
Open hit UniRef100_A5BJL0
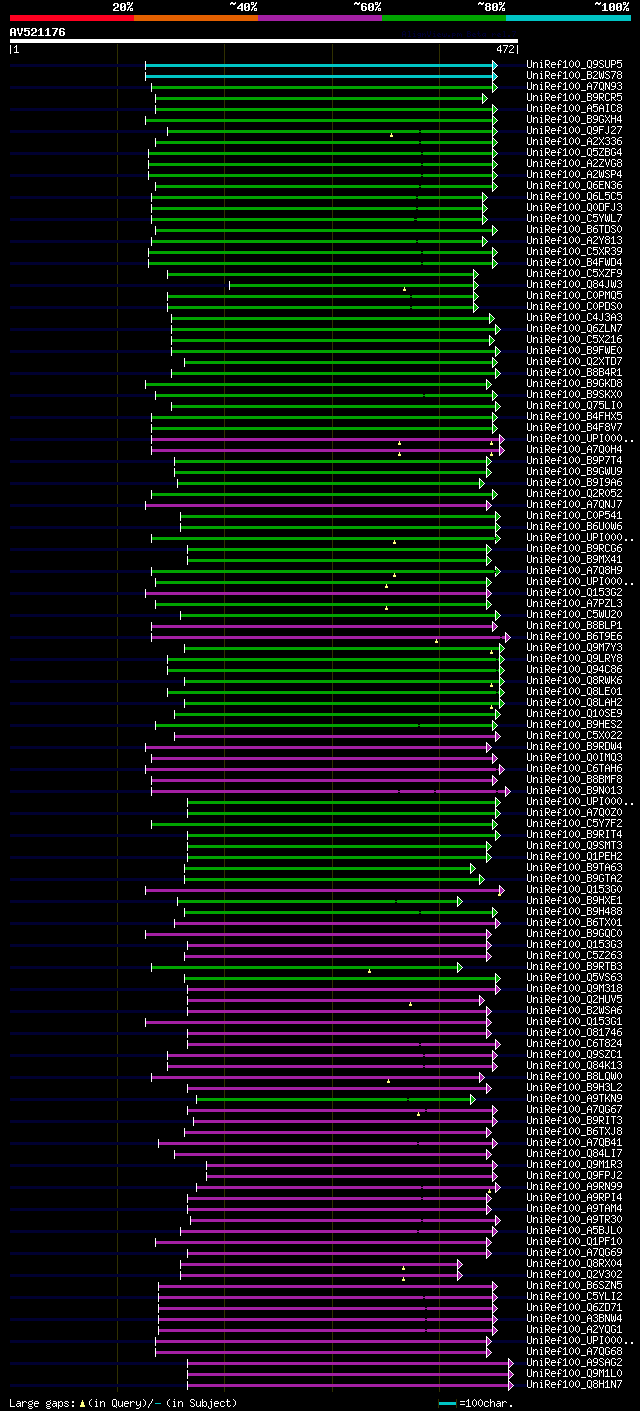coord(574,1231)
